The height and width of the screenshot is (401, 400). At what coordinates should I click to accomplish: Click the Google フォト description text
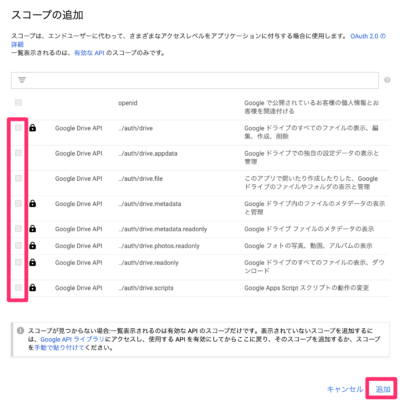click(308, 246)
